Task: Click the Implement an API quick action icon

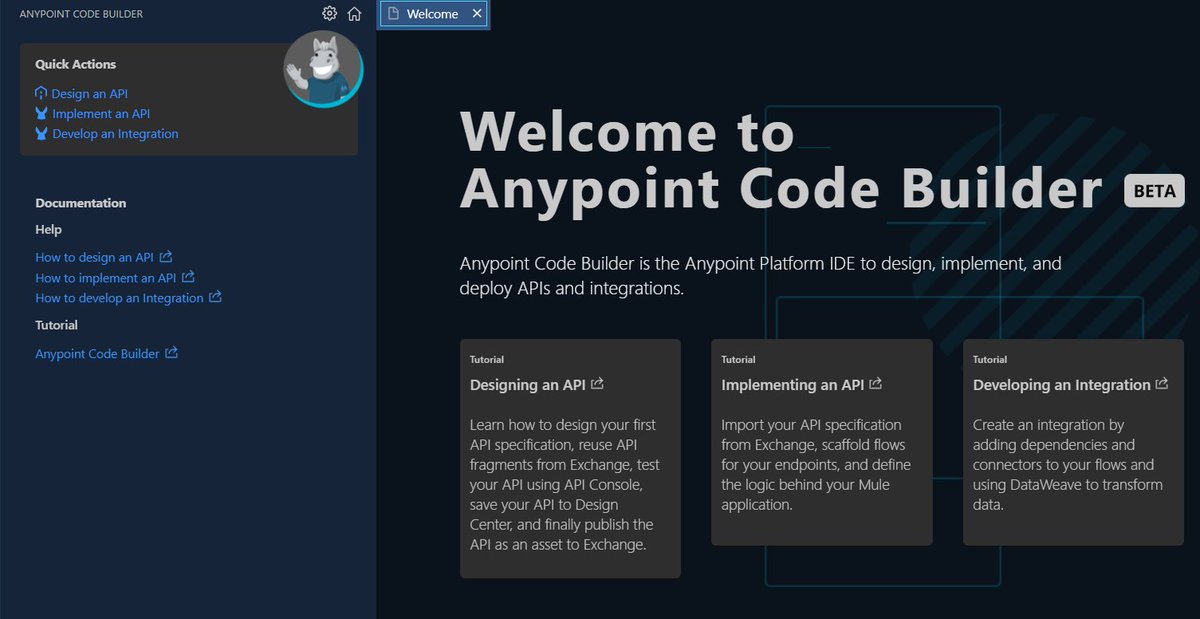Action: click(41, 113)
